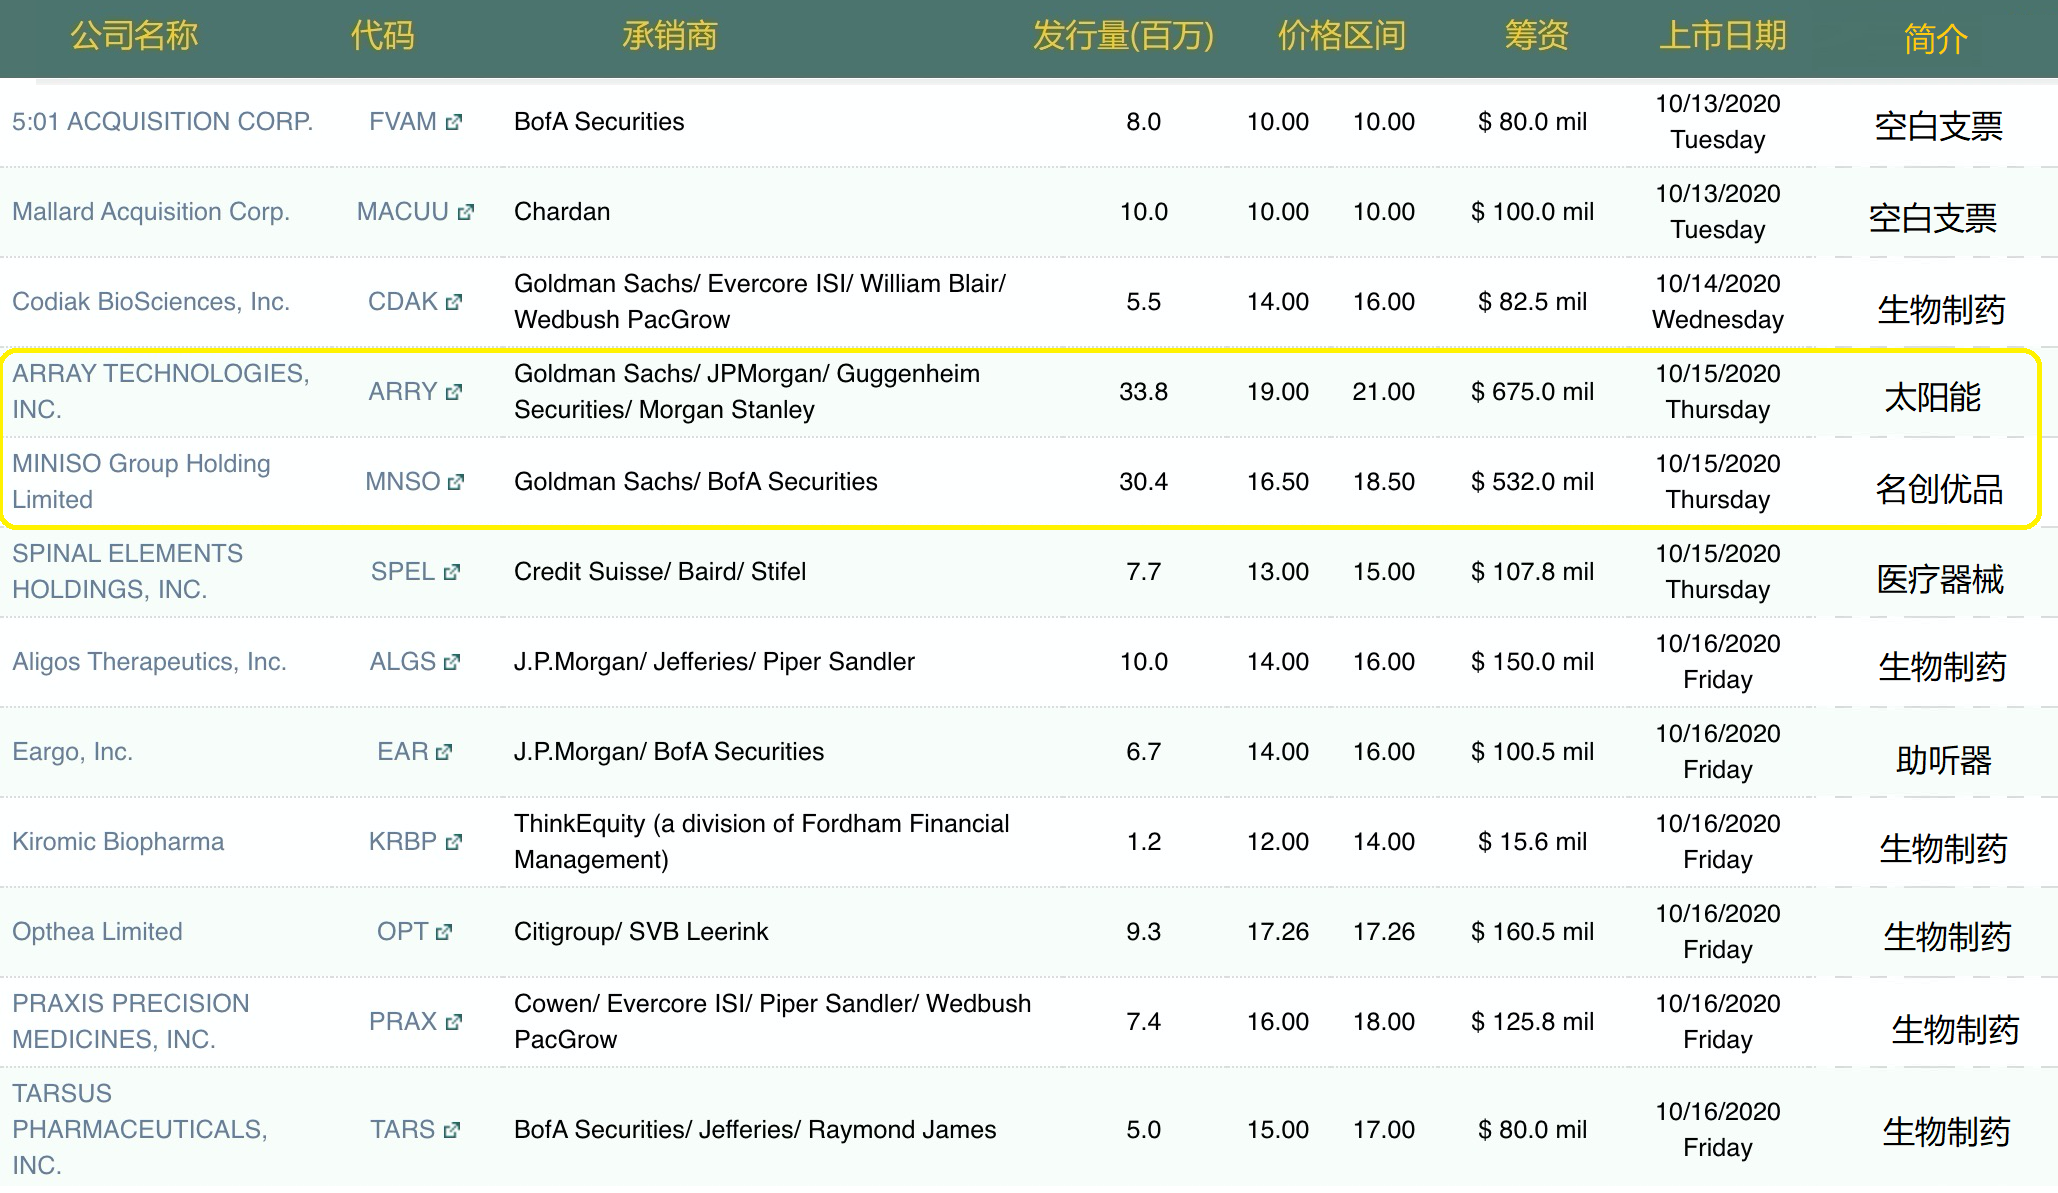Viewport: 2058px width, 1193px height.
Task: Click the OPT external link icon
Action: pyautogui.click(x=444, y=932)
